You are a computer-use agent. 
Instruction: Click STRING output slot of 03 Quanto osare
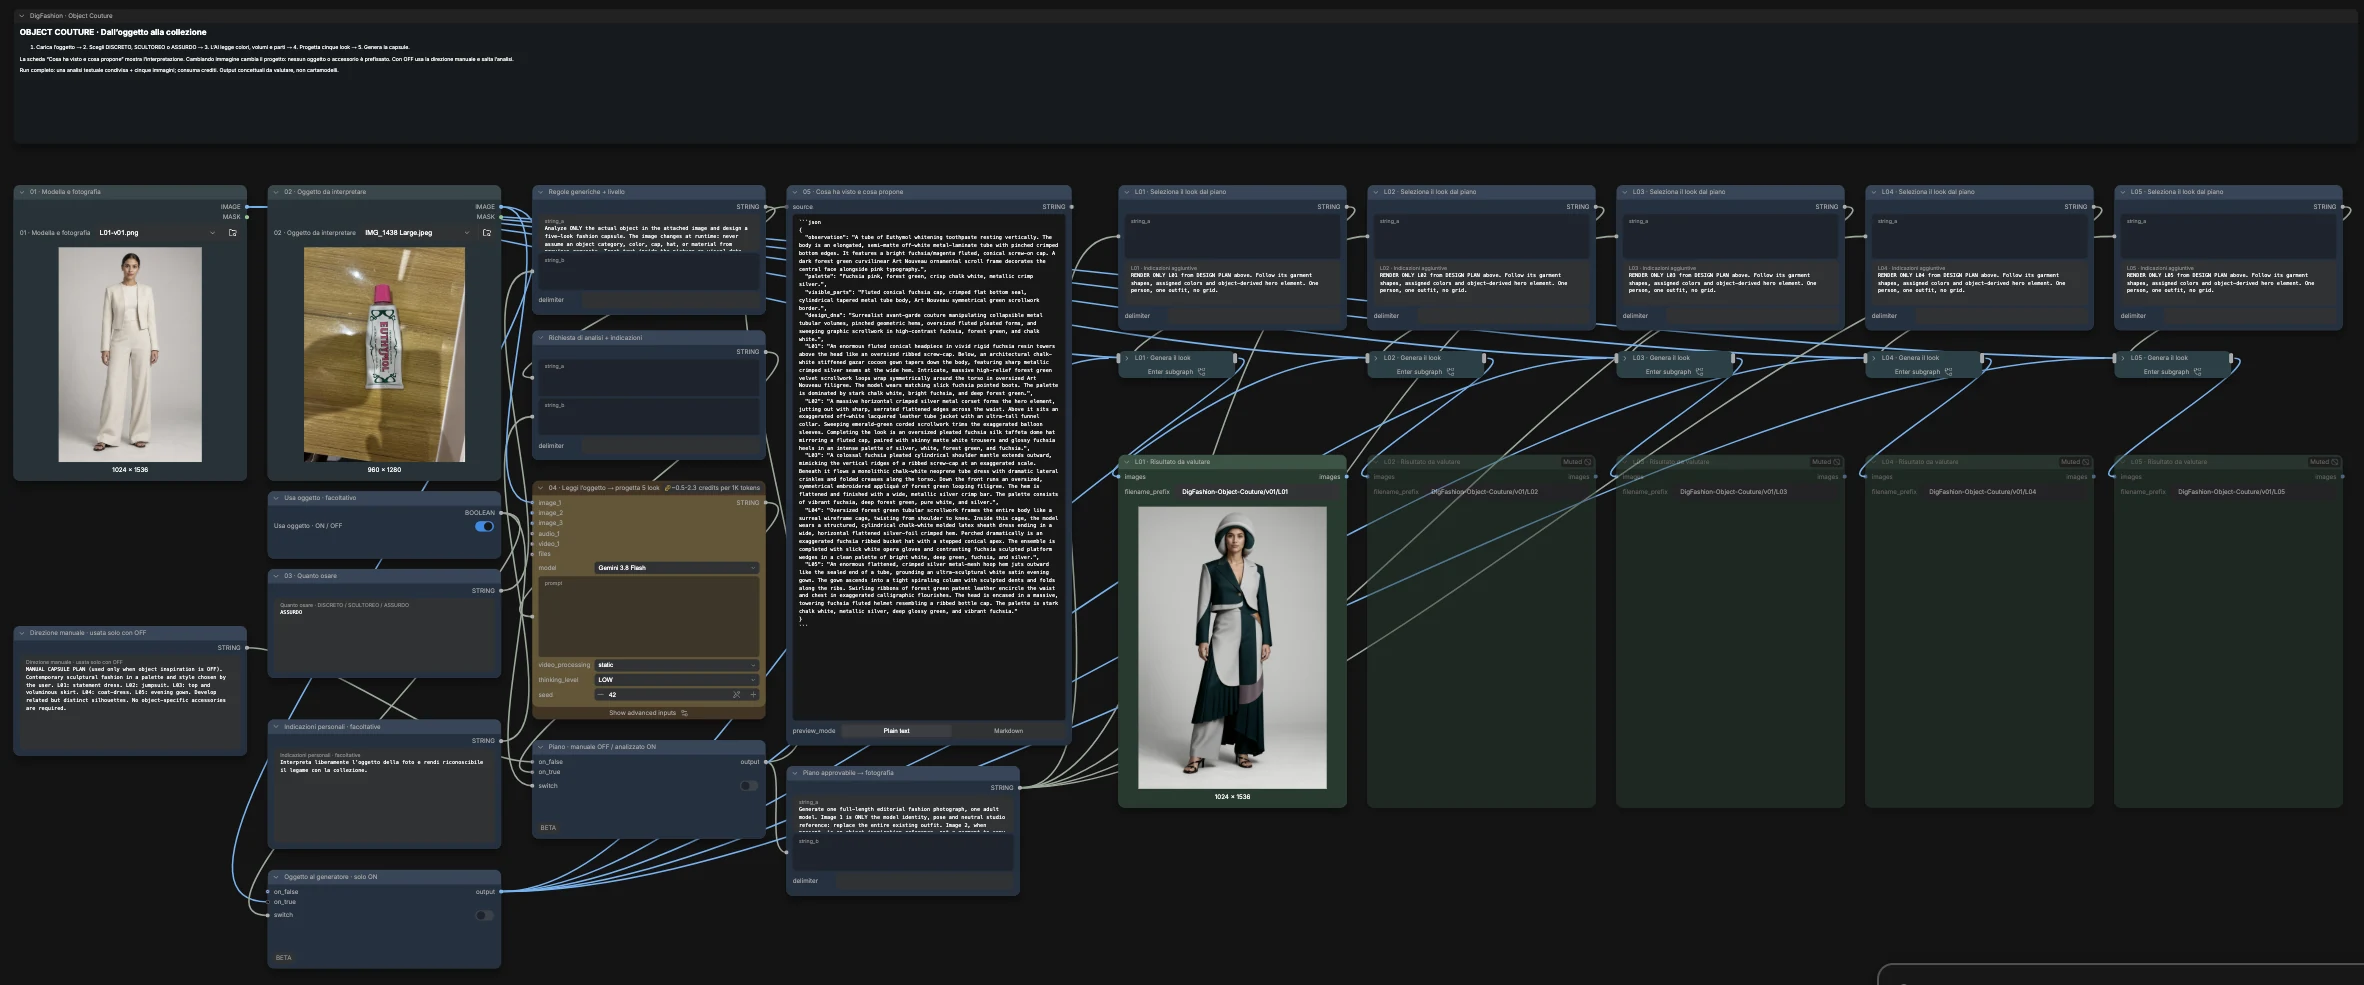tap(500, 591)
